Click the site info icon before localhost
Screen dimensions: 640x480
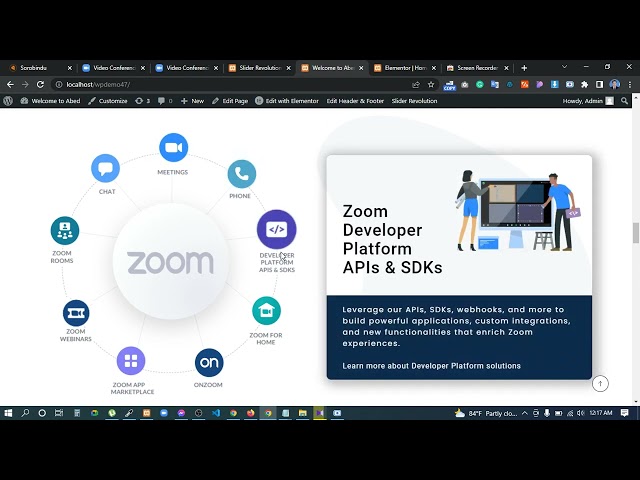click(x=59, y=84)
